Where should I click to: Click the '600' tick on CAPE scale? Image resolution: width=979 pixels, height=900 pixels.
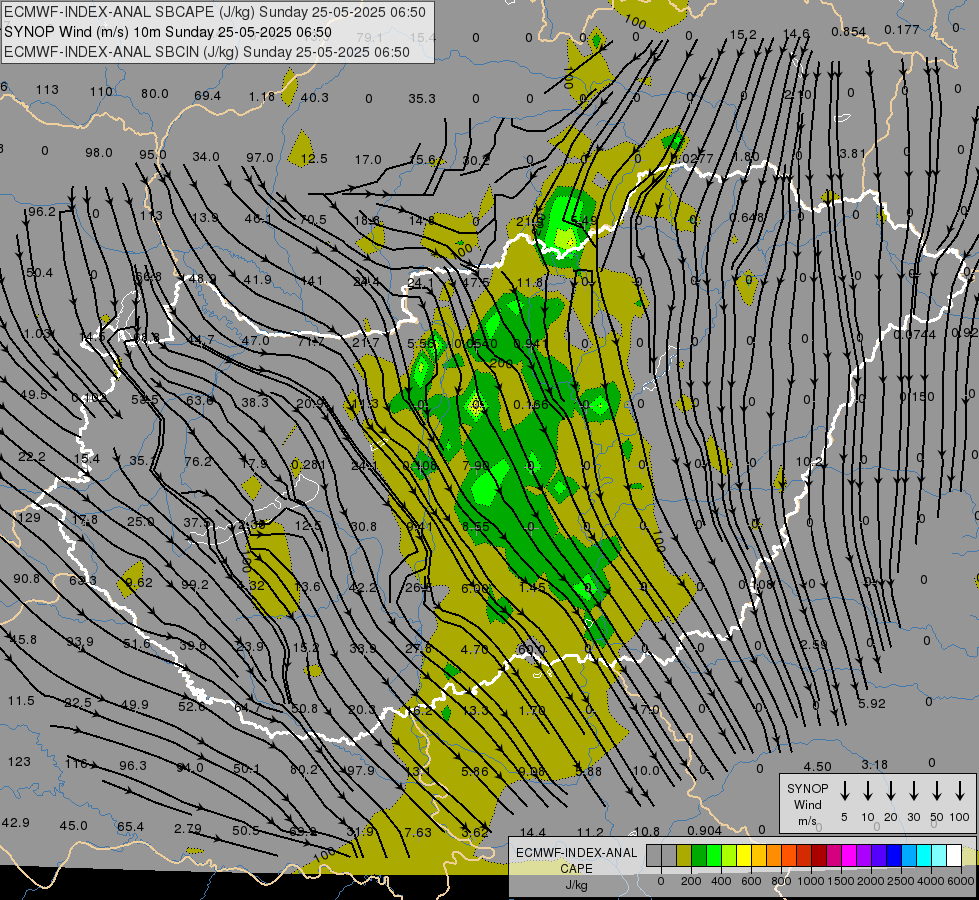(x=751, y=881)
